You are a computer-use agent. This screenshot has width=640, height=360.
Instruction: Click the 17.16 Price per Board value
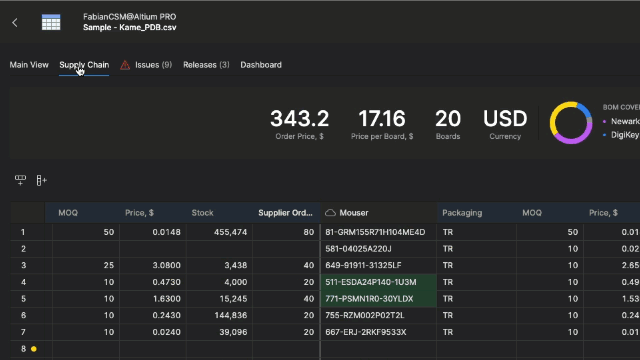click(382, 119)
